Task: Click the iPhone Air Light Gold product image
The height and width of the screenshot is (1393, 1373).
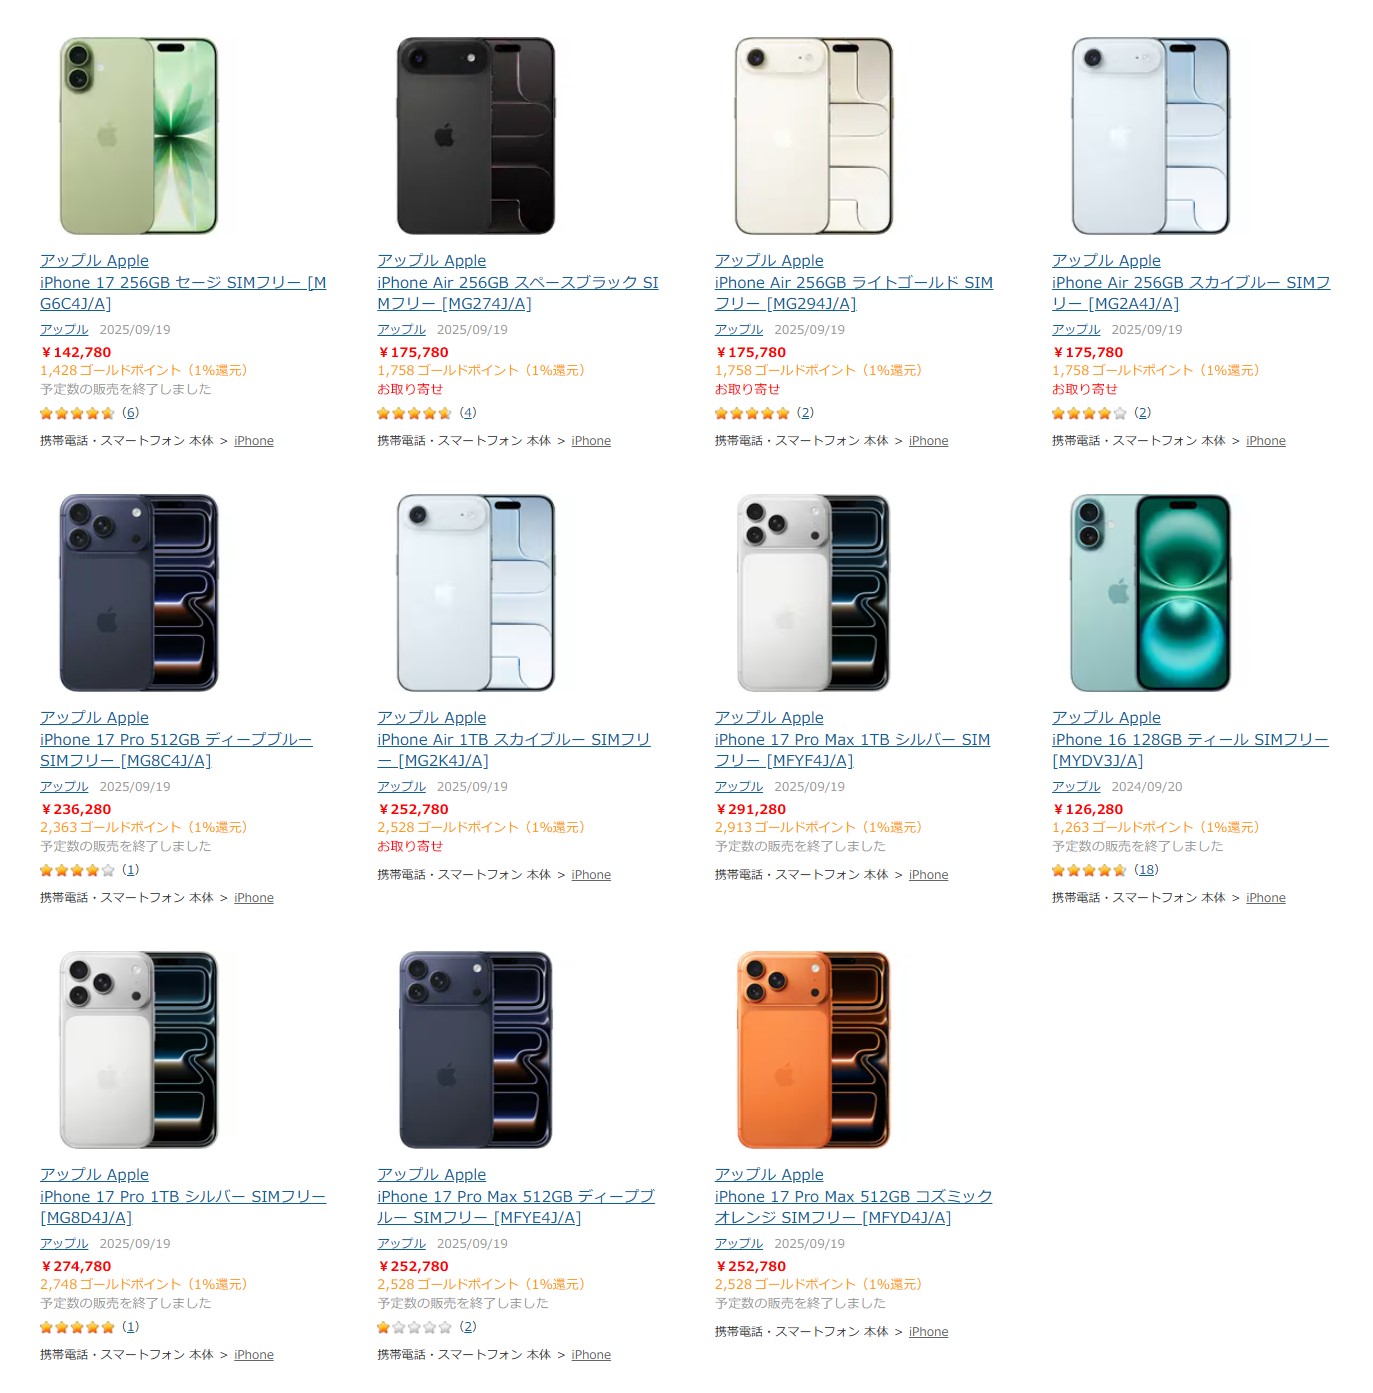Action: click(x=812, y=136)
